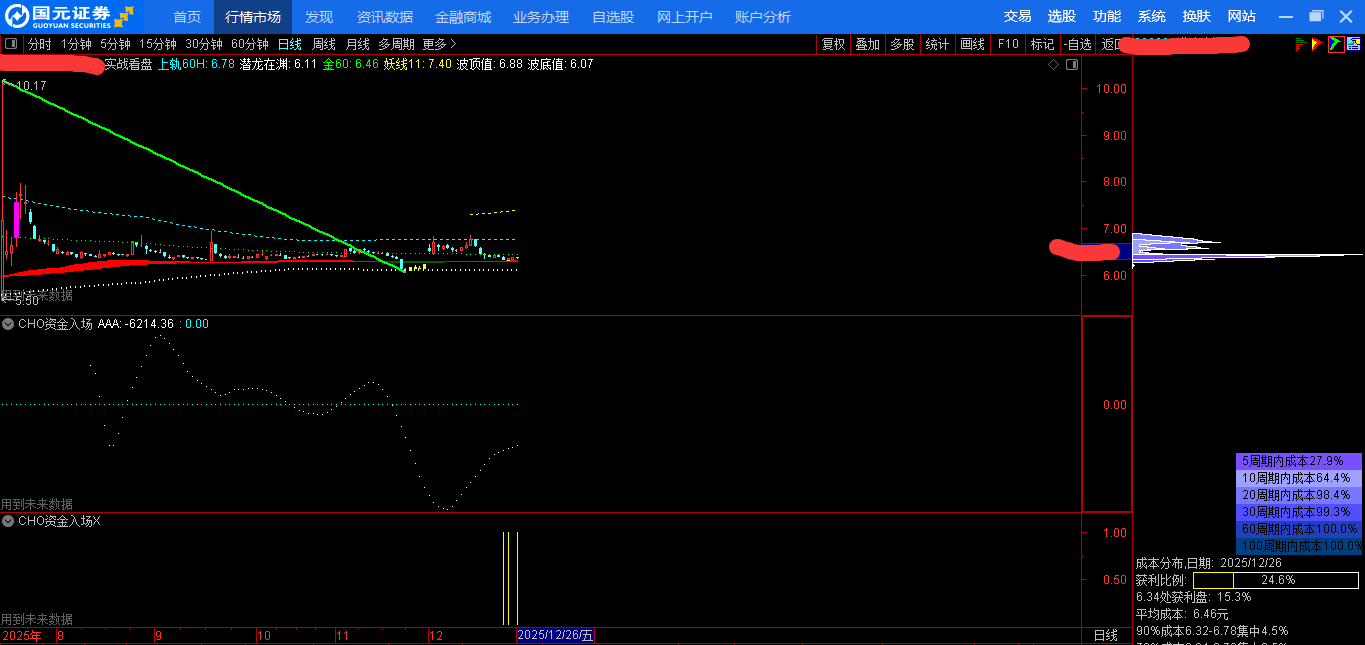
Task: Click the diamond icon above the price chart
Action: (x=1053, y=64)
